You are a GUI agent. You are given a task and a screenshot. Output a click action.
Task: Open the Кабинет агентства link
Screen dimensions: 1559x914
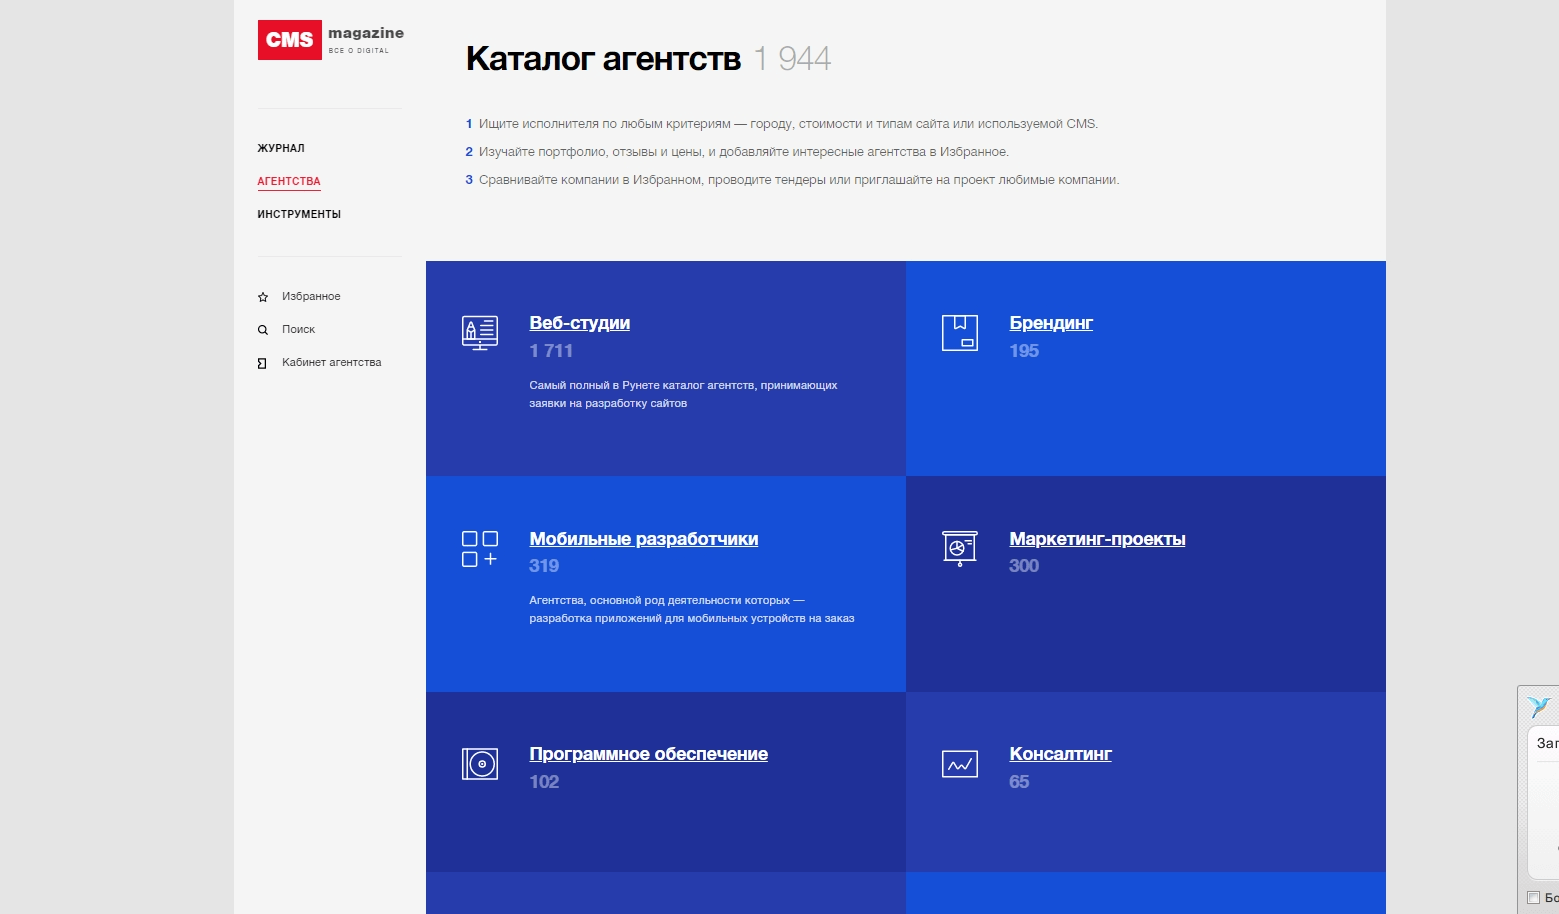pyautogui.click(x=331, y=363)
